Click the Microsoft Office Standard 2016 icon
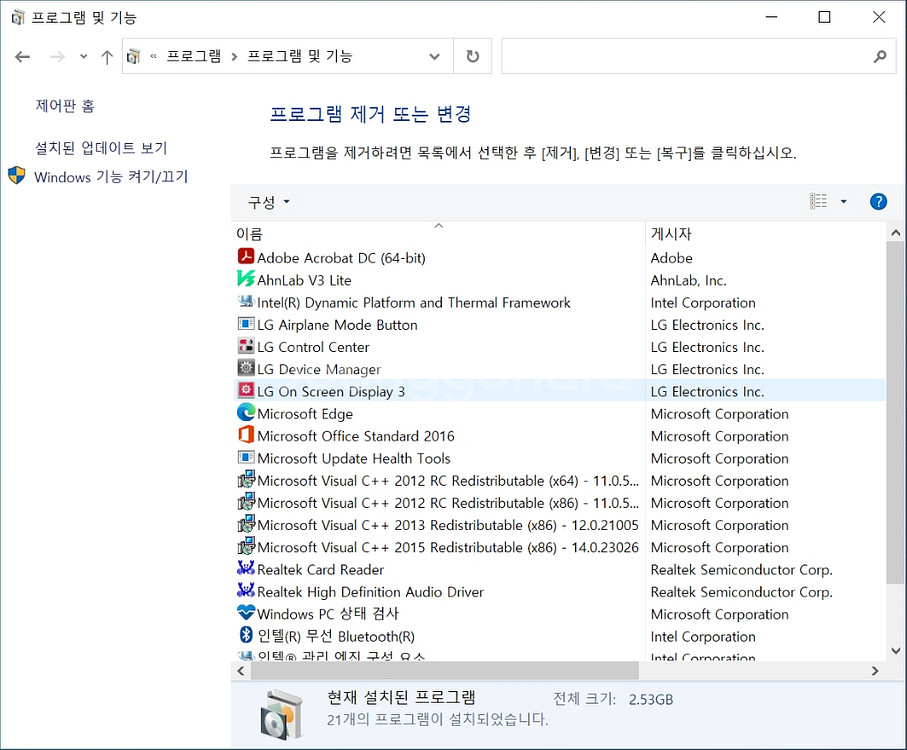This screenshot has width=907, height=750. click(x=246, y=435)
